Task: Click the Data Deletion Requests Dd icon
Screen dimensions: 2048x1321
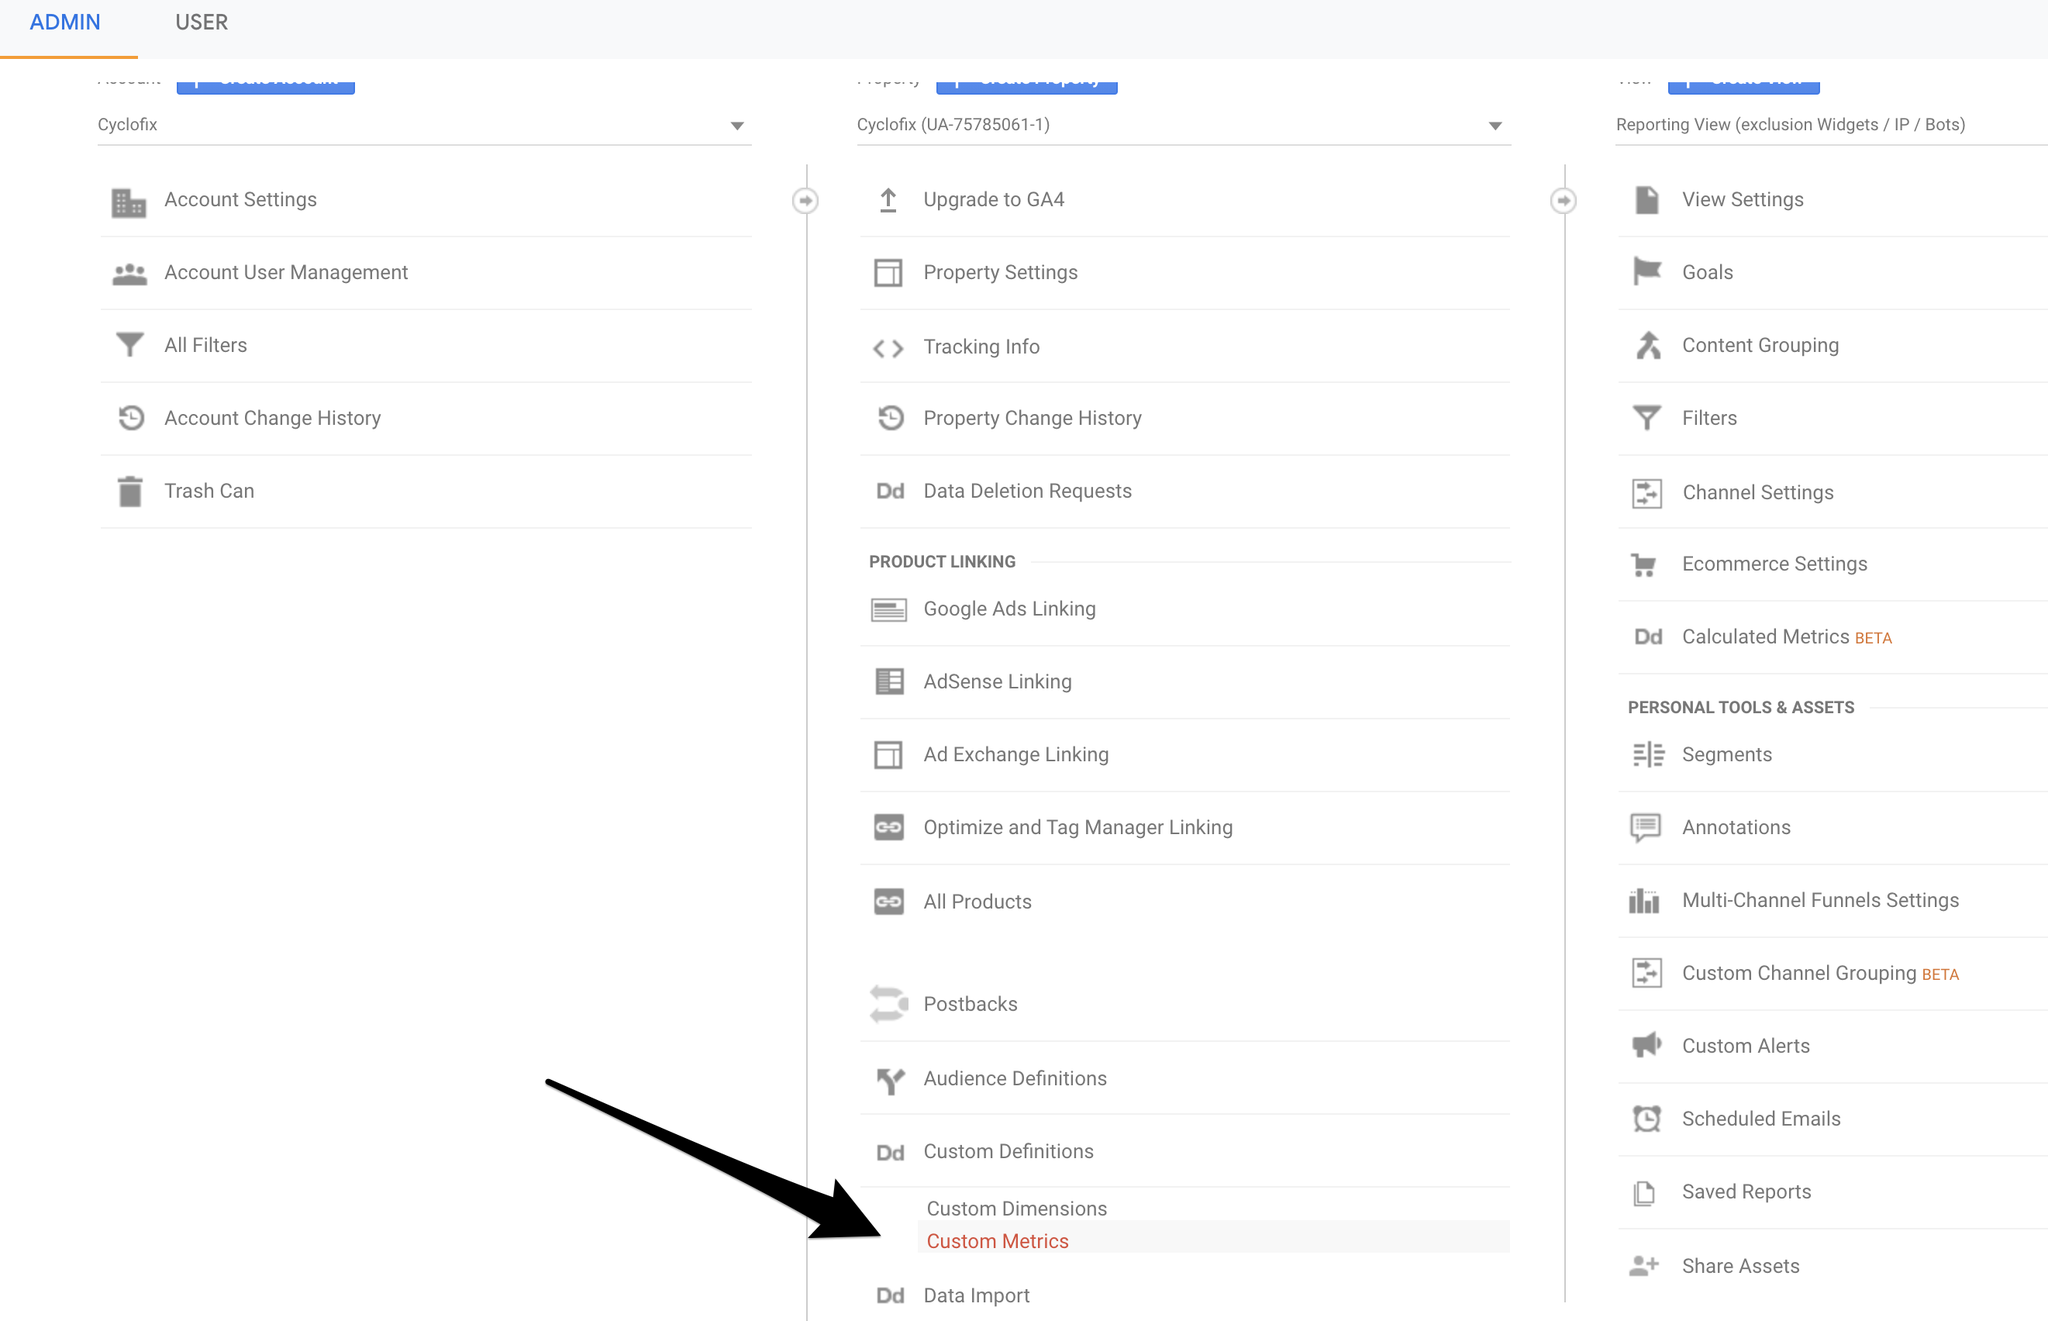Action: click(890, 491)
